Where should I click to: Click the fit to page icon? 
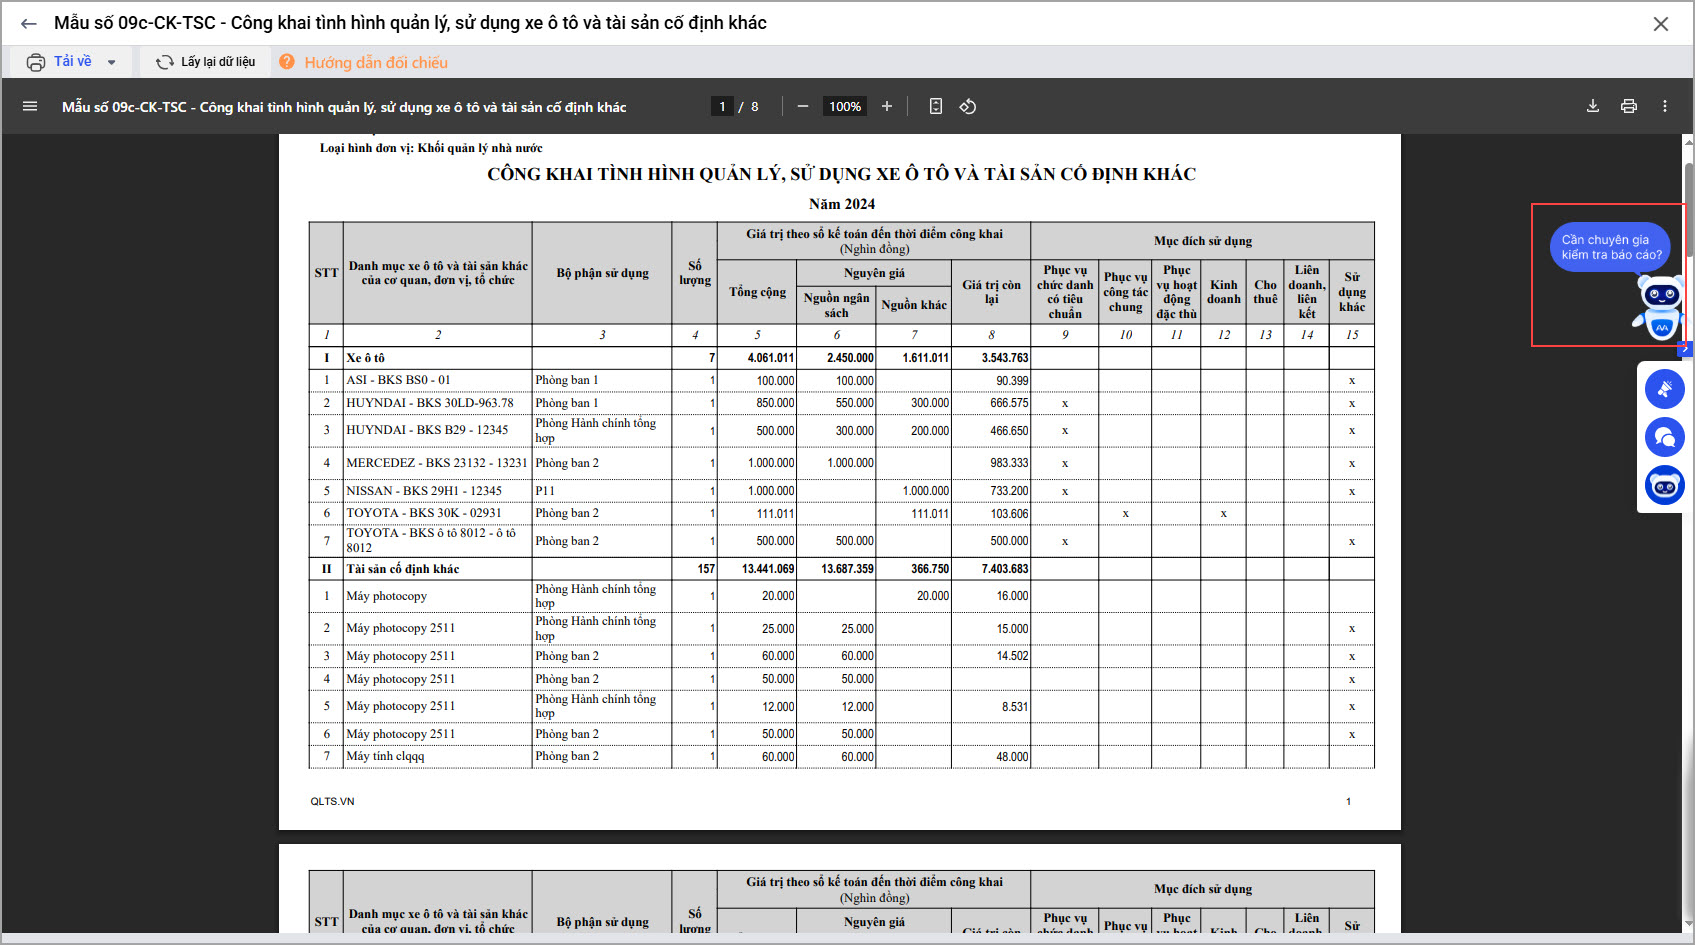tap(936, 106)
